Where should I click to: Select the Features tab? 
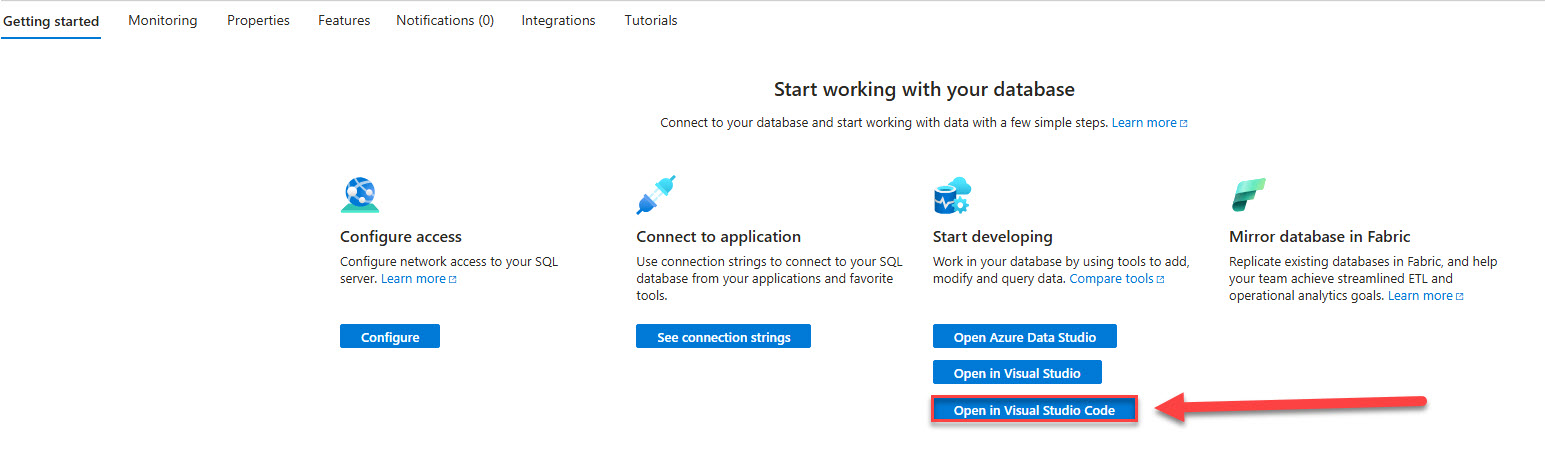tap(344, 20)
